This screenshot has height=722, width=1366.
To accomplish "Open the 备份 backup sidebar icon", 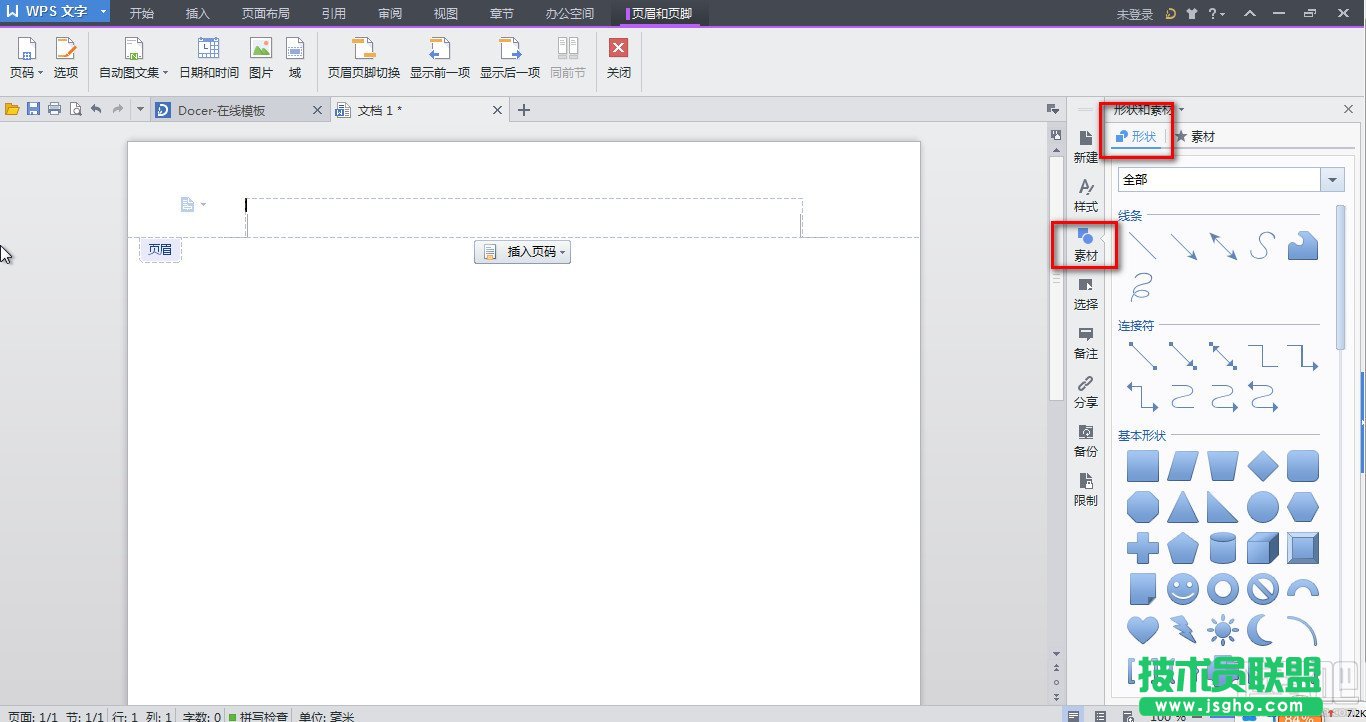I will click(x=1085, y=440).
